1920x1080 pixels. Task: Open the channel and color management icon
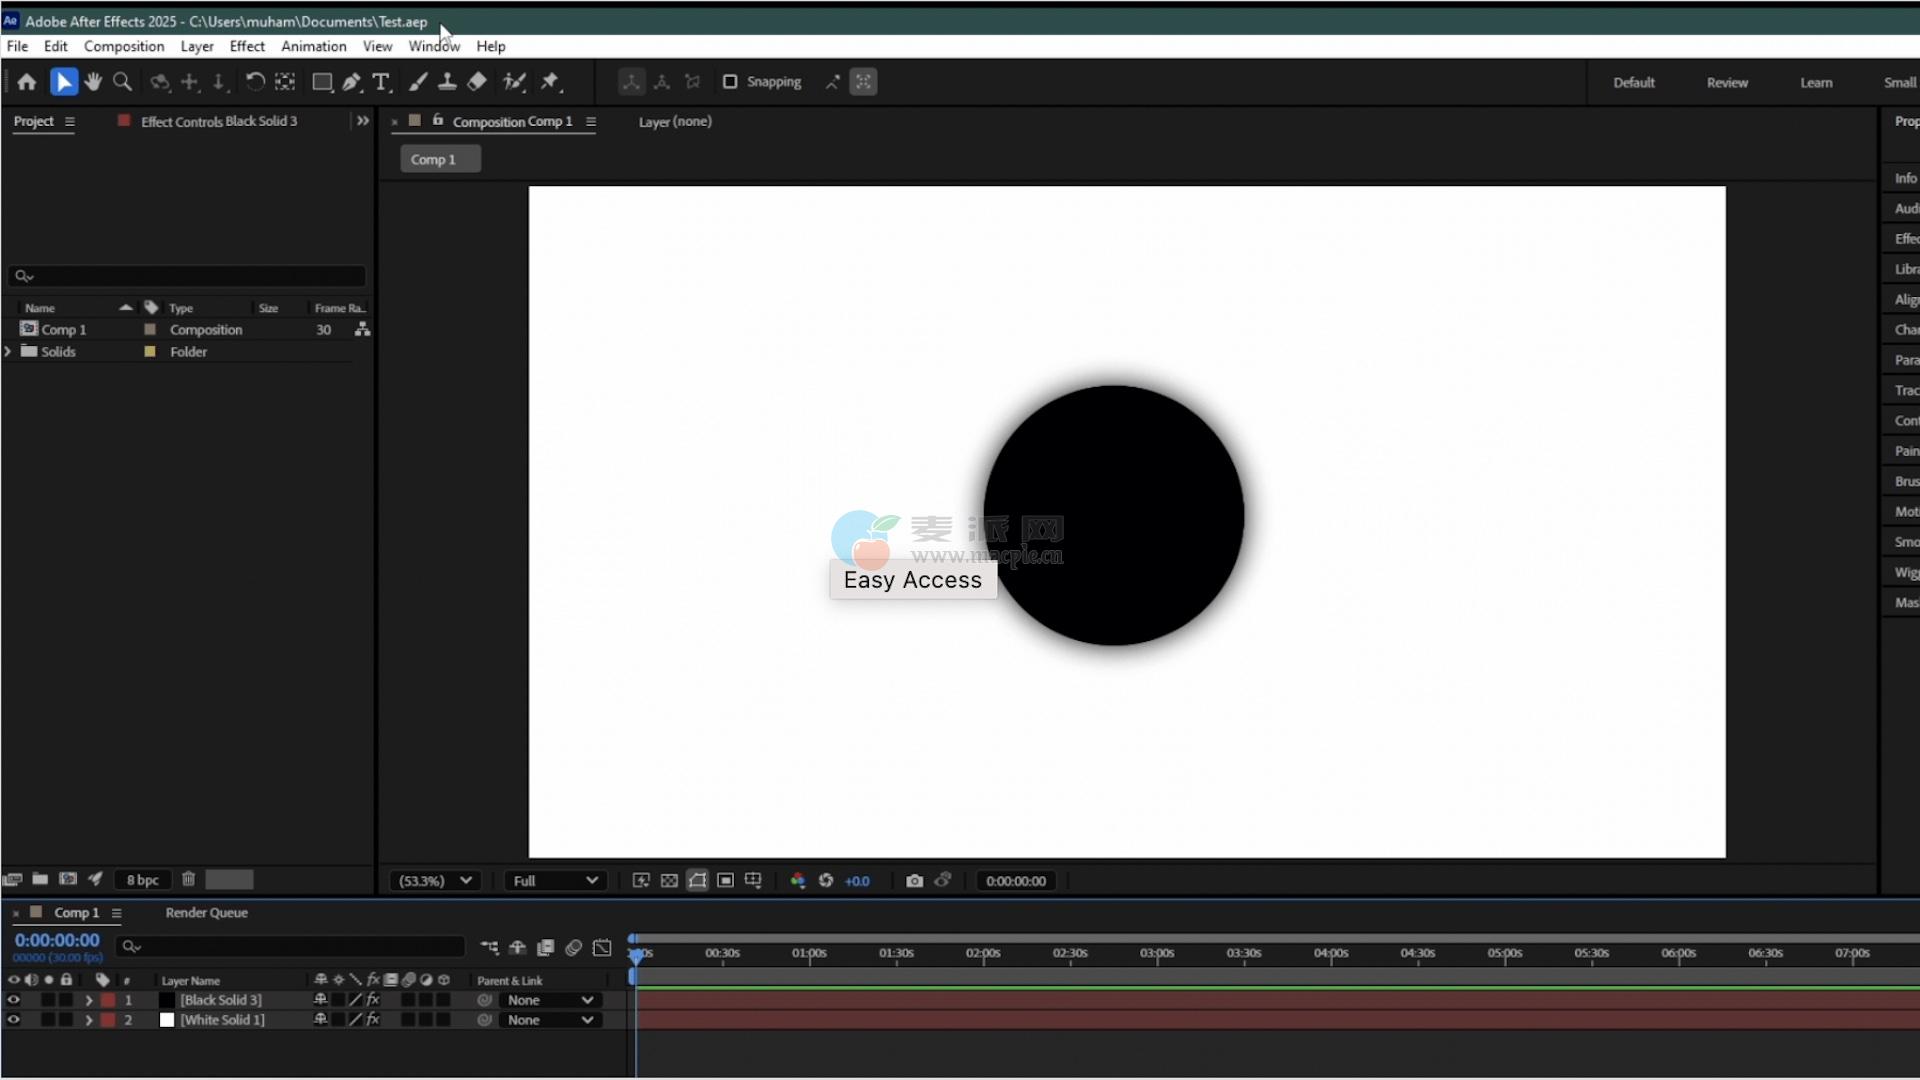(798, 881)
